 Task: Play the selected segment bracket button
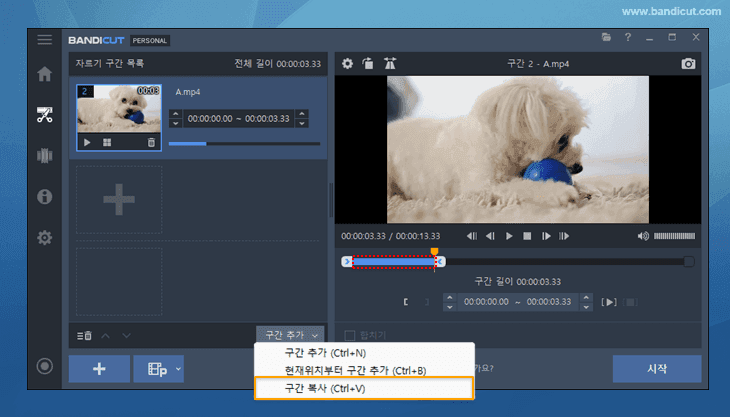tap(609, 302)
